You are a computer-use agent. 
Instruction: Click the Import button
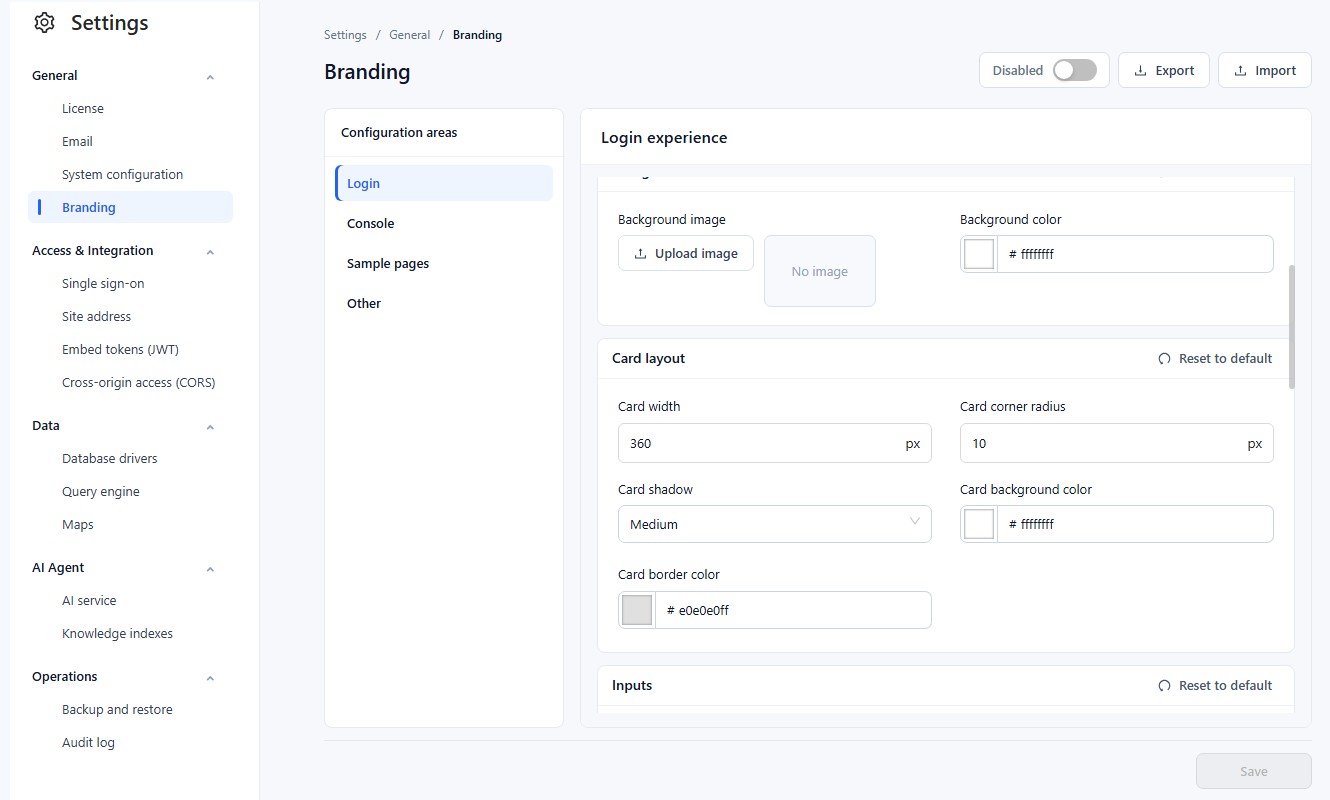coord(1265,70)
